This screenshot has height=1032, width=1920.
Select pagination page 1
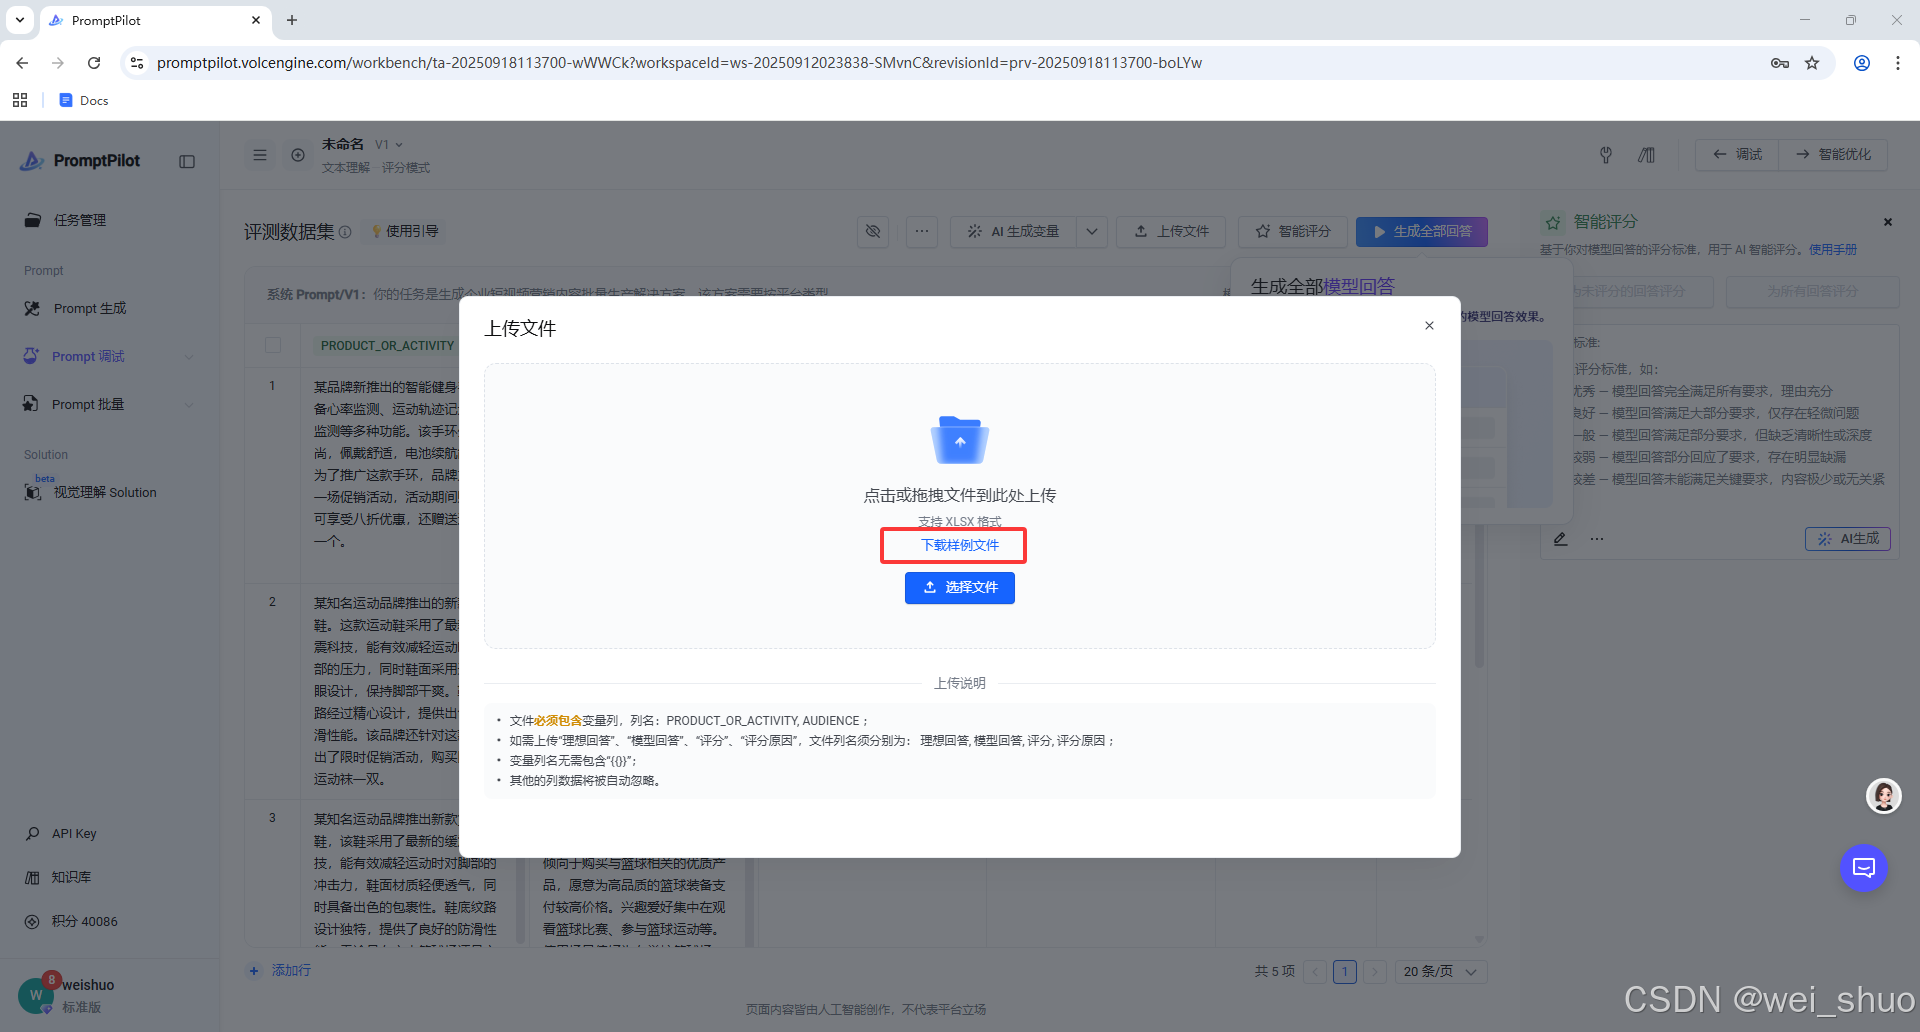tap(1345, 972)
